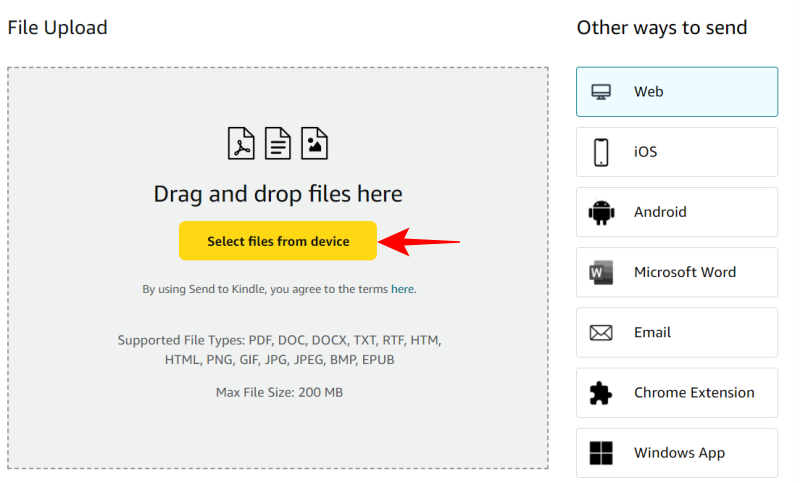
Task: Open the terms 'here' link
Action: point(403,289)
